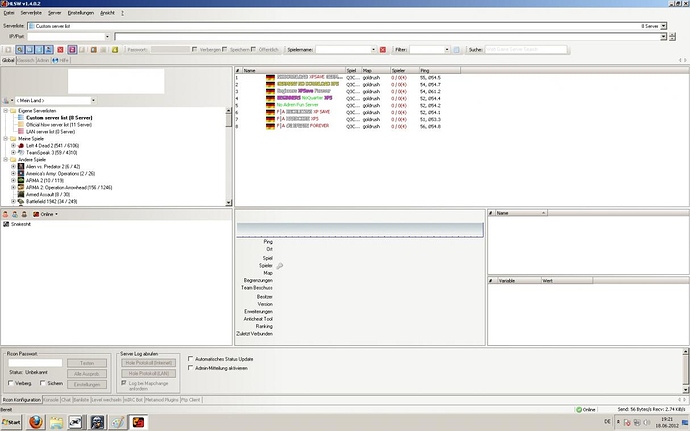Click the magenta toolbar icon
Viewport: 690px width, 431px height.
click(72, 48)
